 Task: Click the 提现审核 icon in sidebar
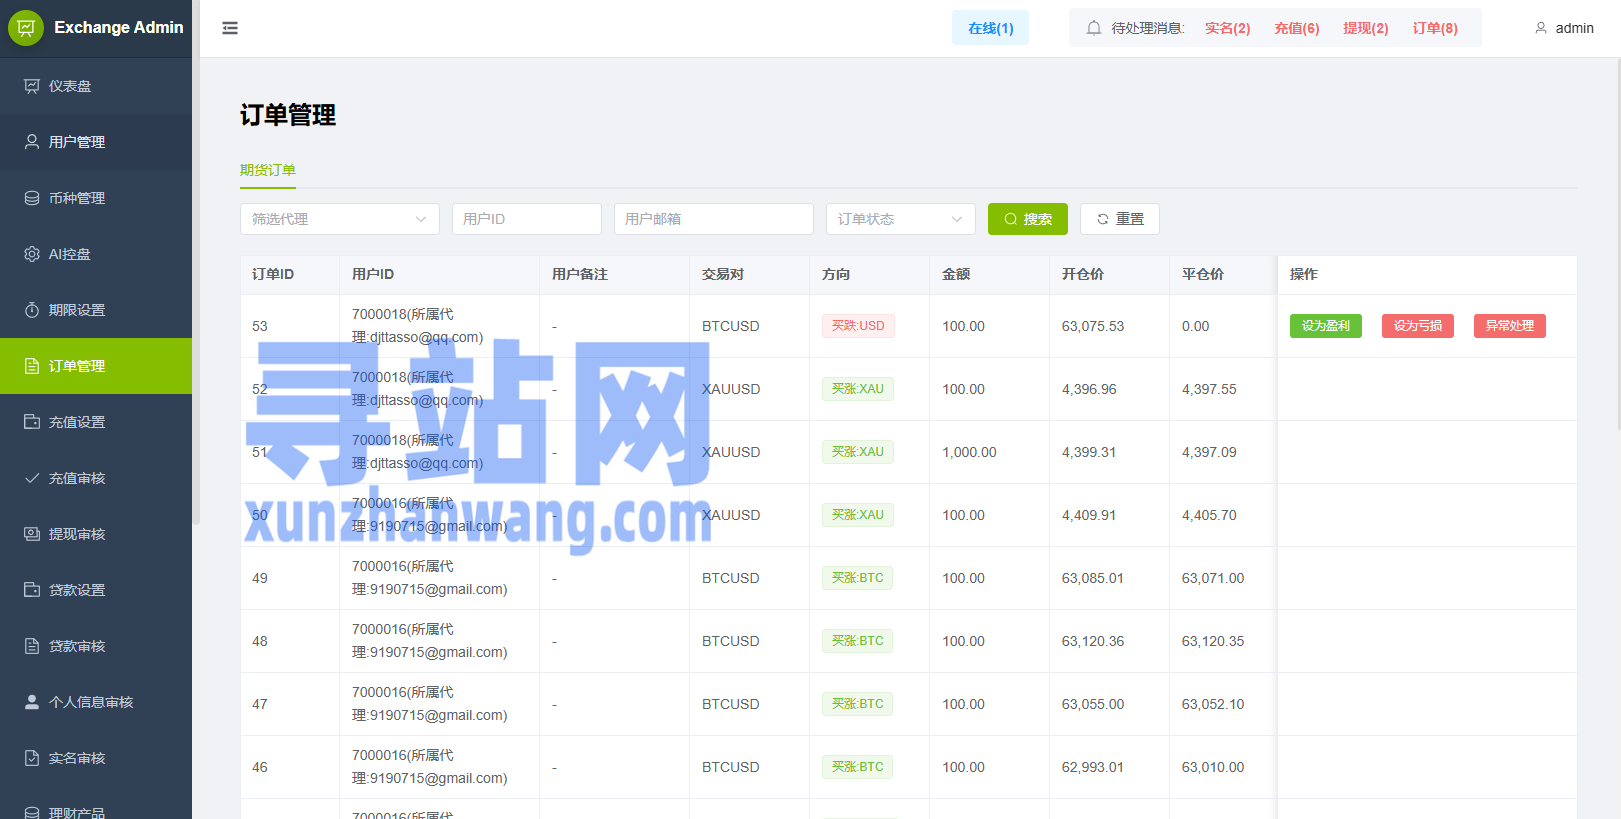point(32,534)
